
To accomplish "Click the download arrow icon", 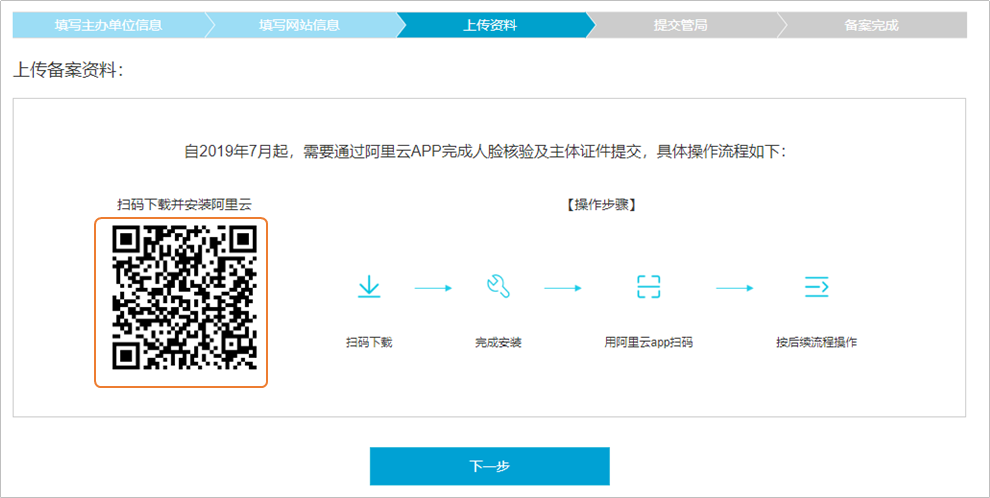I will [x=369, y=288].
